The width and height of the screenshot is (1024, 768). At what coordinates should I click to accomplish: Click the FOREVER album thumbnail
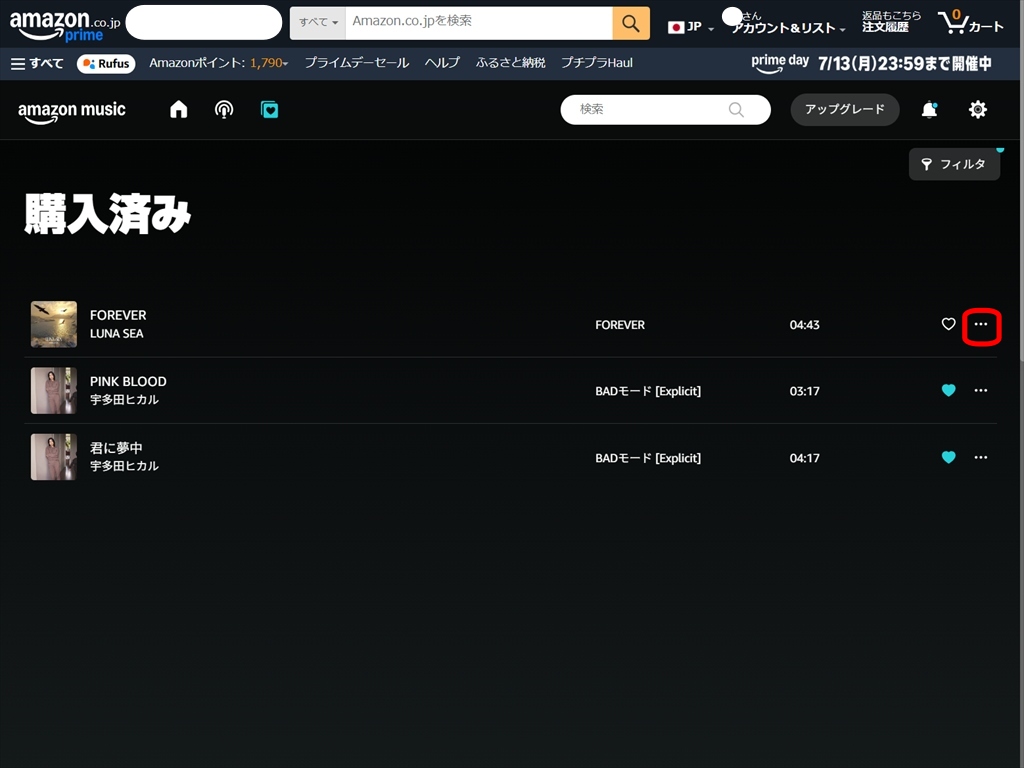click(54, 324)
